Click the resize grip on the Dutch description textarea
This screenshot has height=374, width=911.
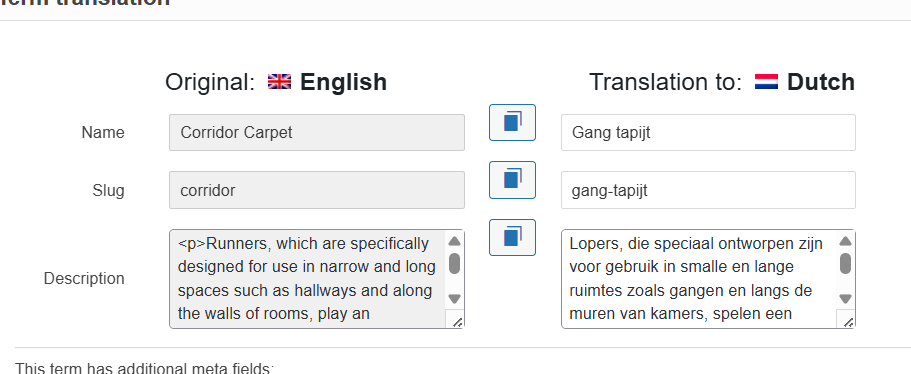click(848, 321)
